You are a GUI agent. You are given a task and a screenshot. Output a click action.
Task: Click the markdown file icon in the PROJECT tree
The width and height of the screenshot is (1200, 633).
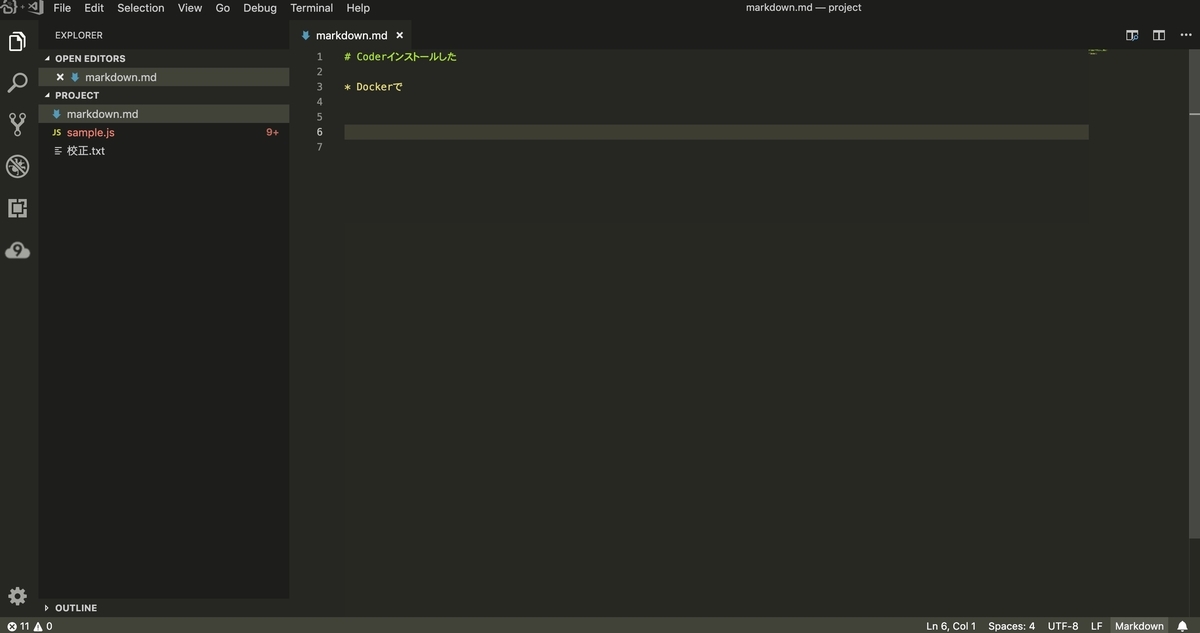click(57, 114)
